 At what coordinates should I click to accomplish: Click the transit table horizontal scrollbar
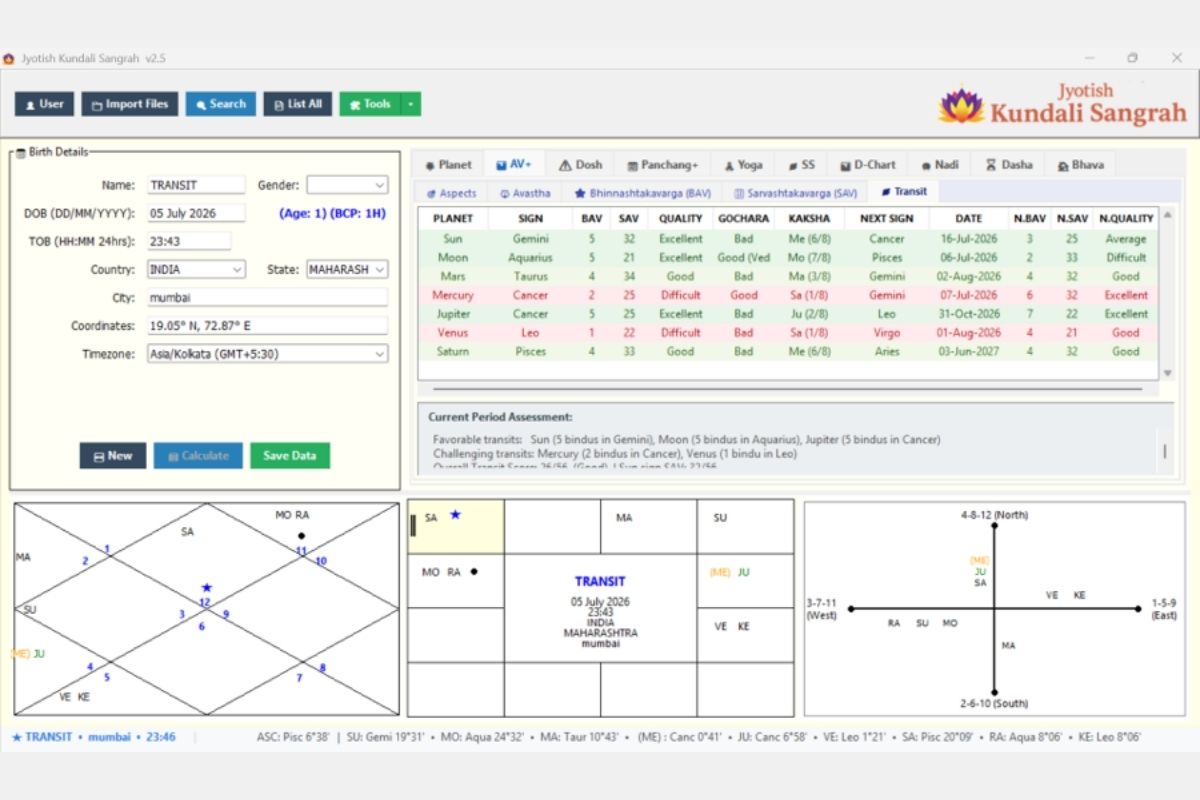(788, 389)
